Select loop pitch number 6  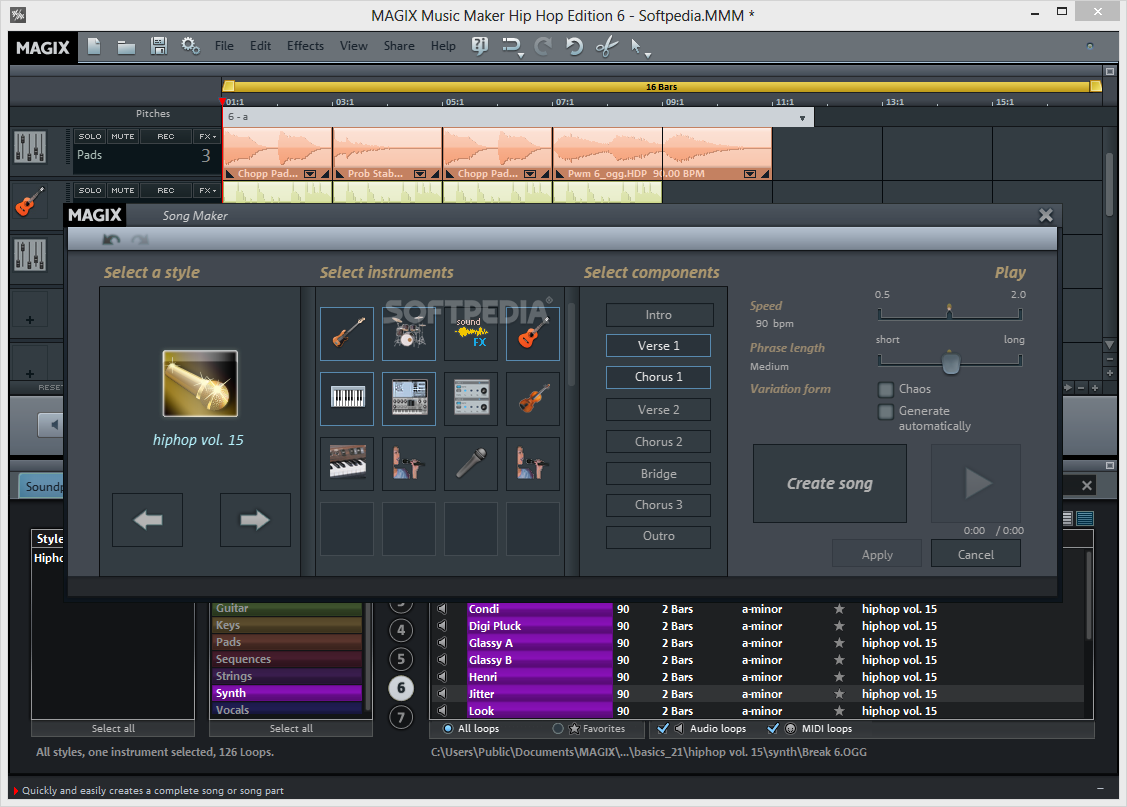pyautogui.click(x=401, y=688)
